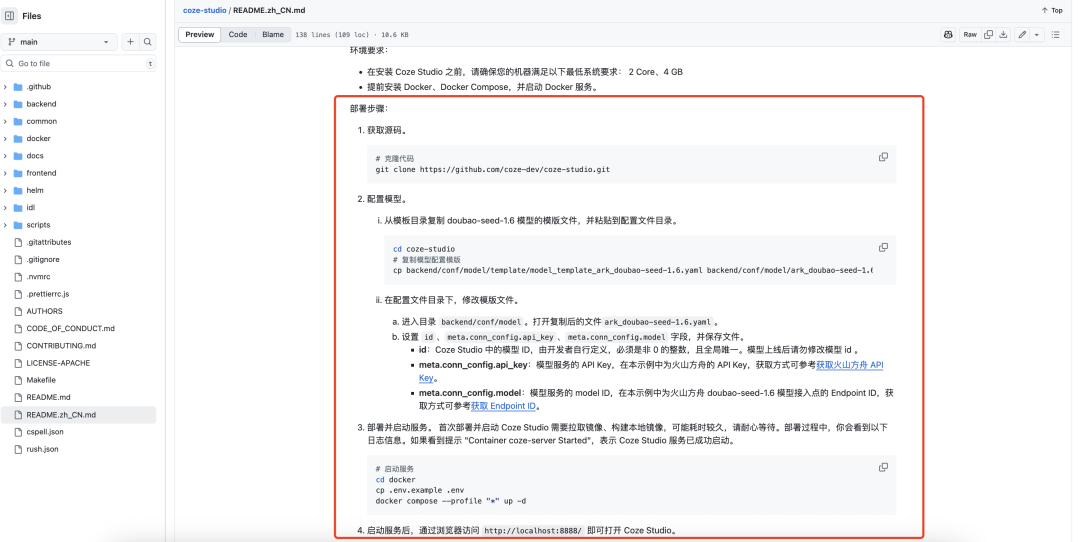This screenshot has width=1080, height=542.
Task: Focus the Go to file search field
Action: point(79,63)
